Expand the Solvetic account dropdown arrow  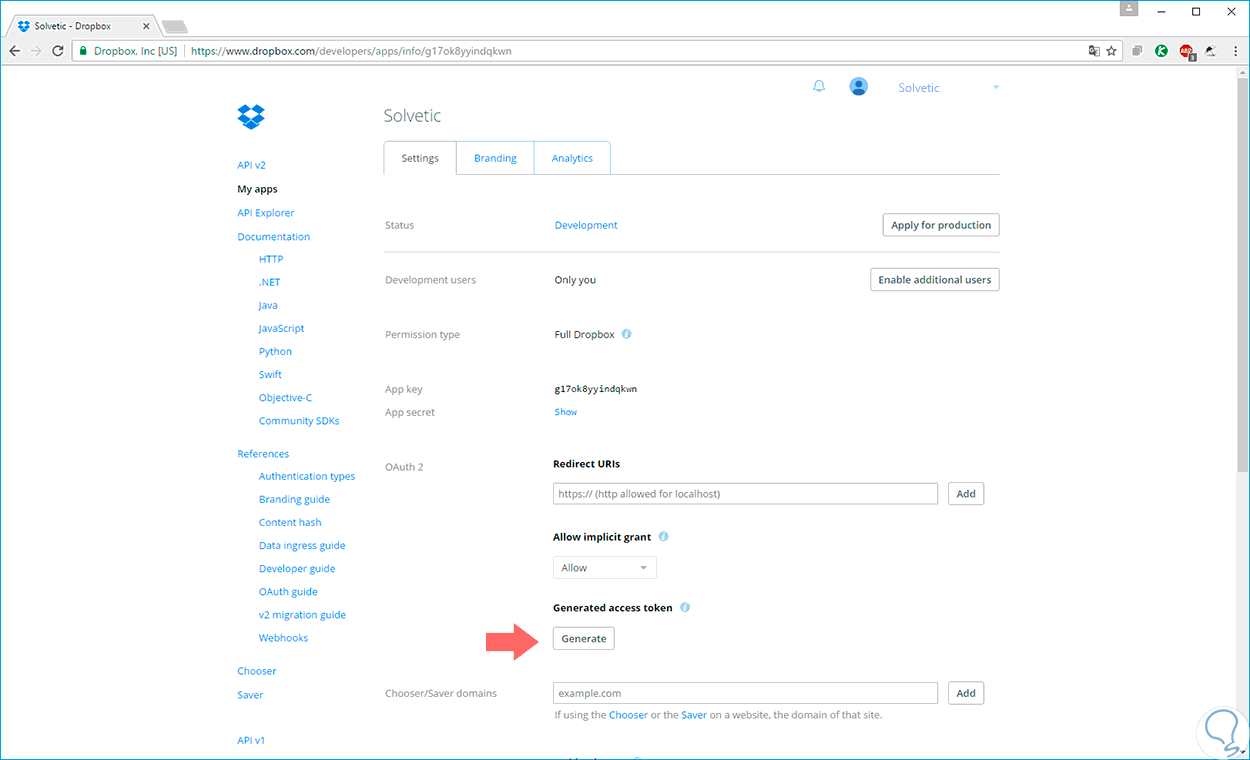pyautogui.click(x=996, y=88)
